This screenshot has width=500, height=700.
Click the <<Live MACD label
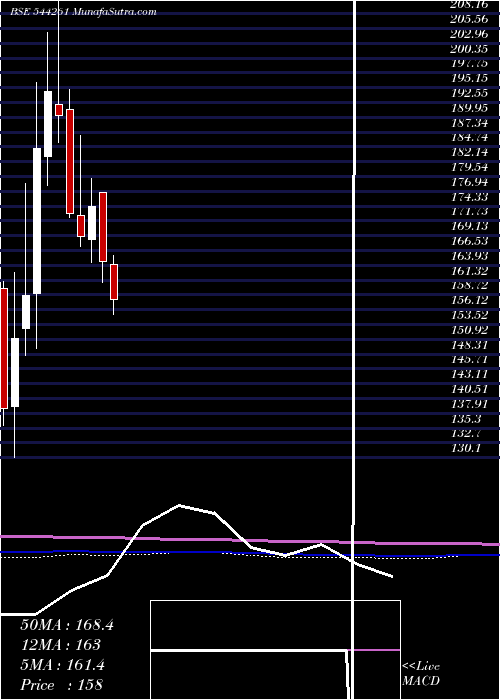(421, 674)
